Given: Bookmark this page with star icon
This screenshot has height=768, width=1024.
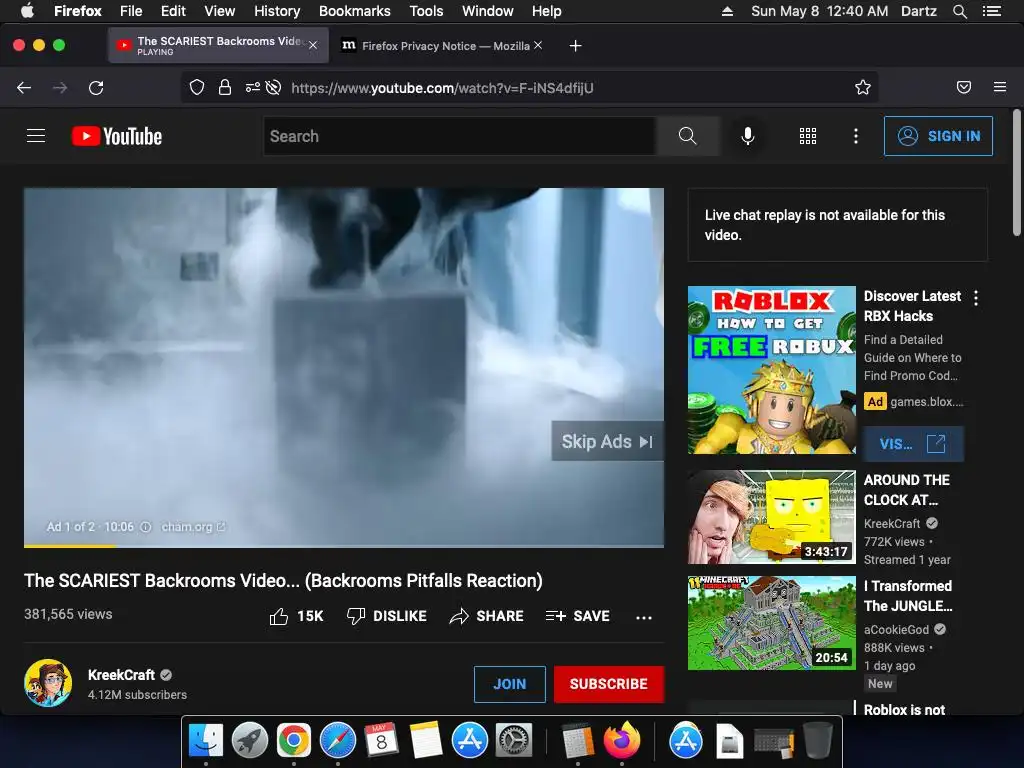Looking at the screenshot, I should (863, 88).
